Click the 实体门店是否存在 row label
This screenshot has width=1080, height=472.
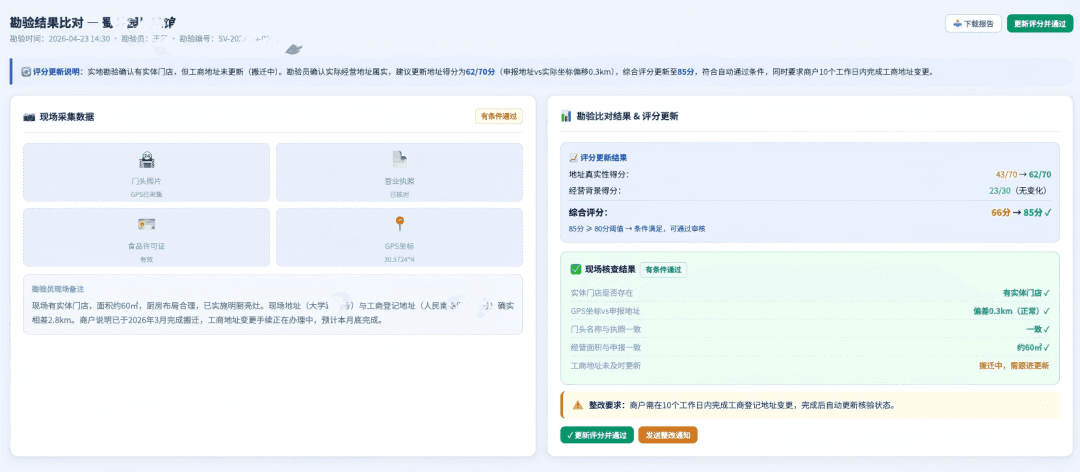602,293
